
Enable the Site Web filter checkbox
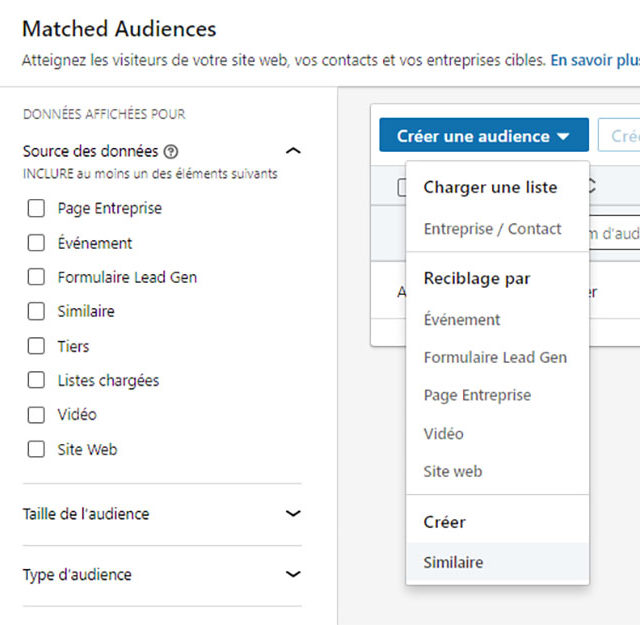coord(36,449)
